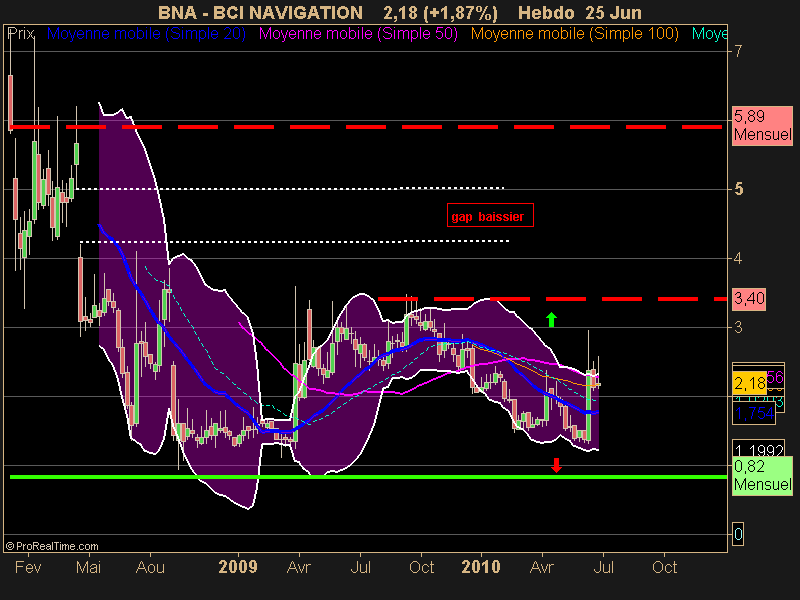
Task: Click the cyan 'Moye' truncated legend entry
Action: pyautogui.click(x=709, y=34)
